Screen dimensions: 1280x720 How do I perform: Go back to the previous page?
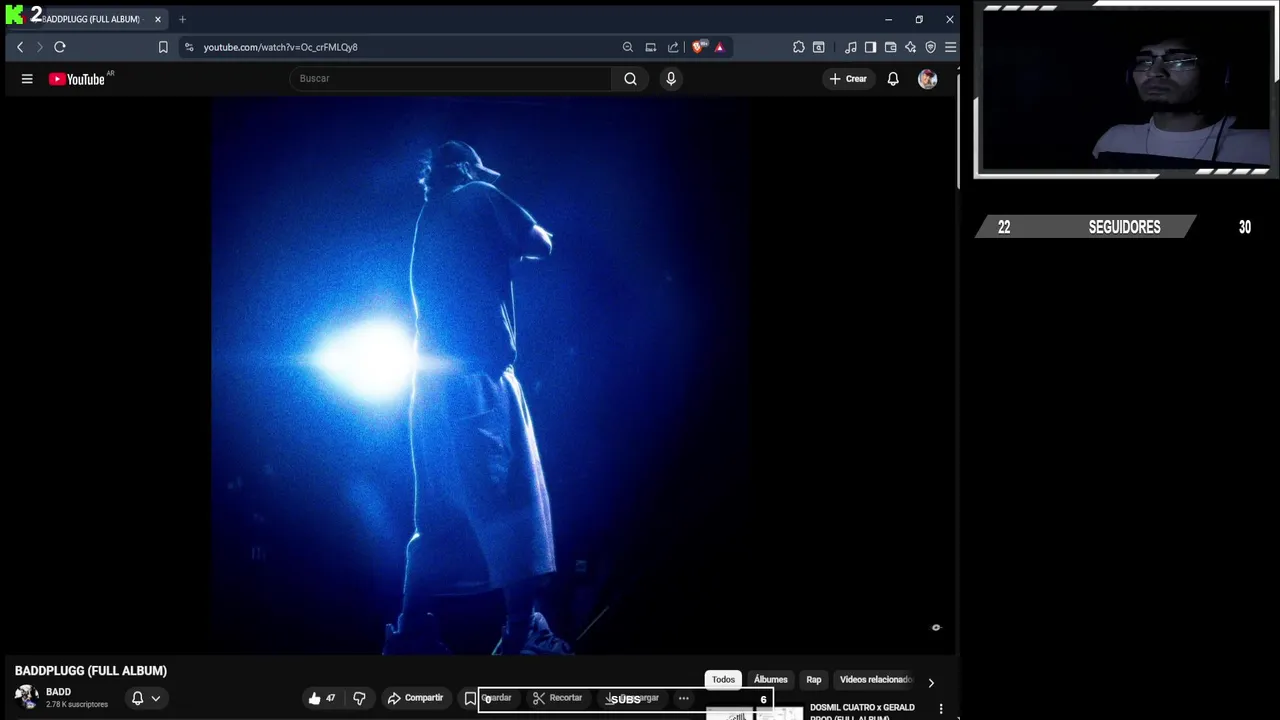(x=20, y=47)
